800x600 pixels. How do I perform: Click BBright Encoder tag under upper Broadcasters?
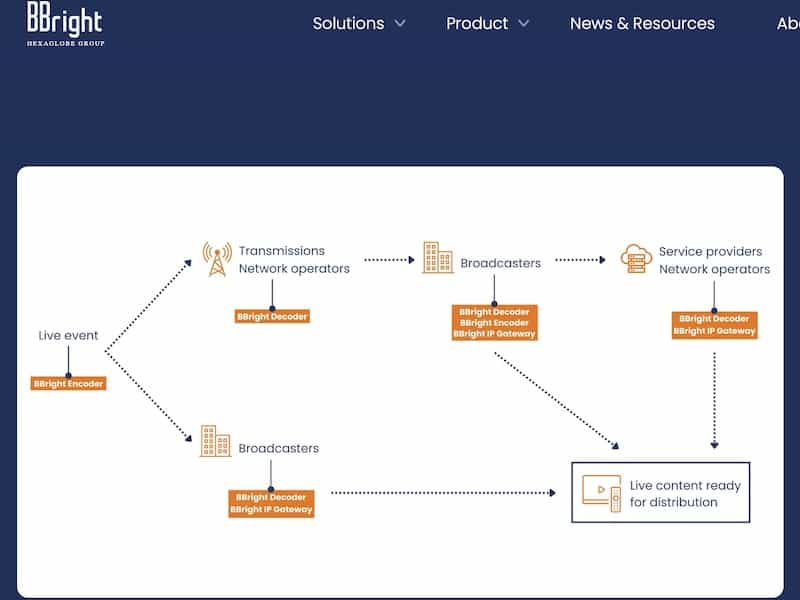pos(494,323)
